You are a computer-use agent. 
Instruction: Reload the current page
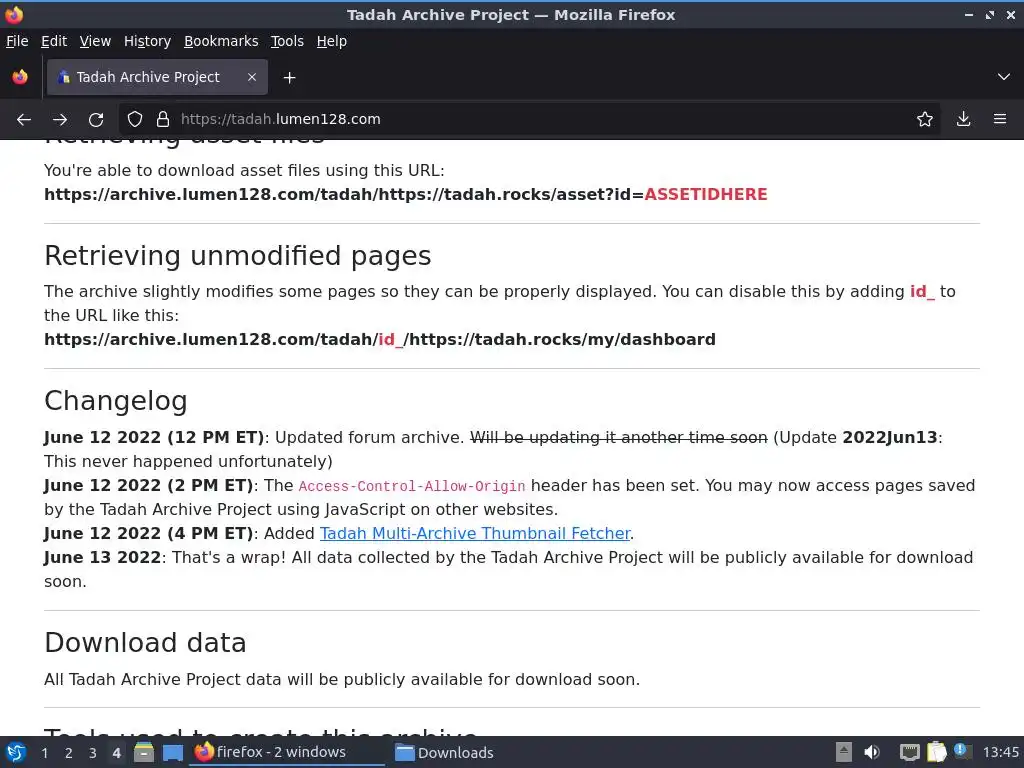click(96, 120)
